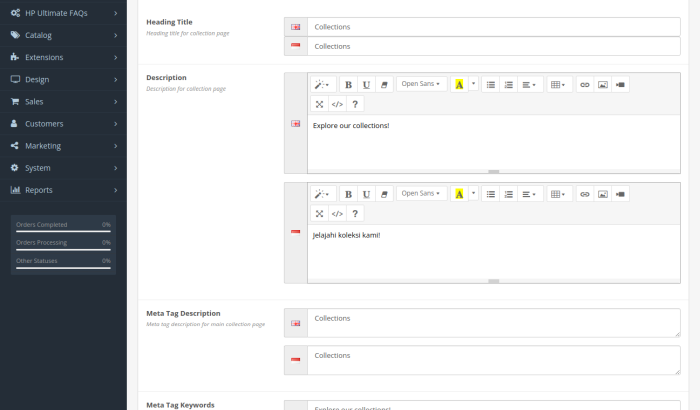Toggle fullscreen in English description editor
Image resolution: width=700 pixels, height=410 pixels.
coord(319,104)
